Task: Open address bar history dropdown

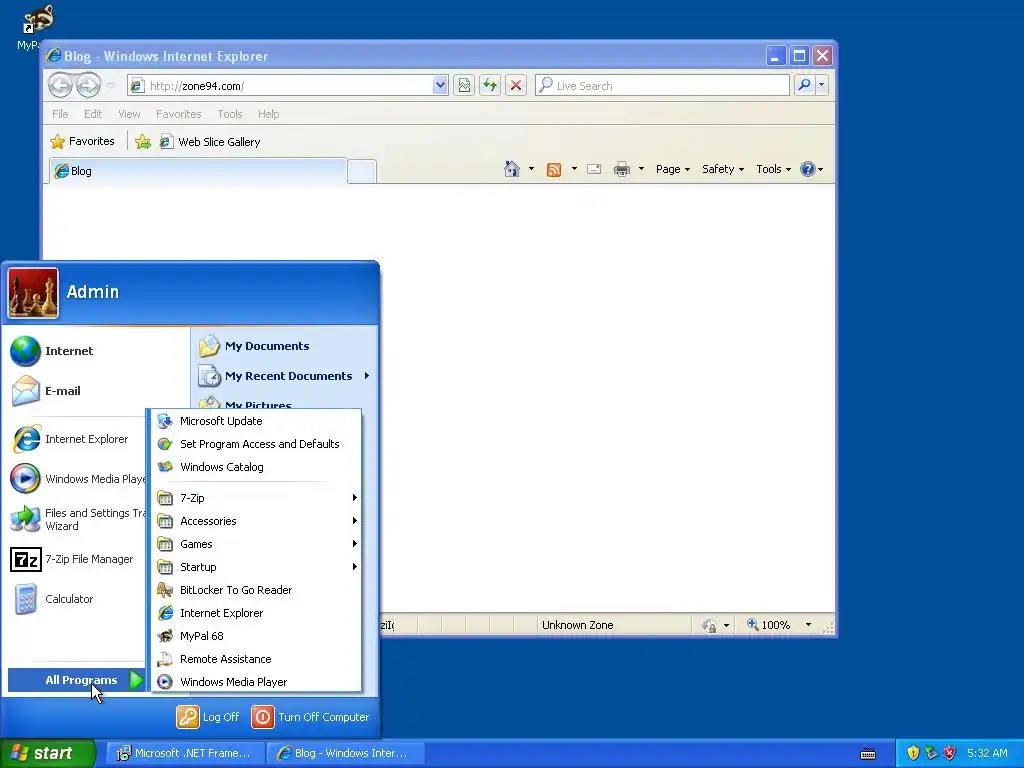Action: tap(440, 85)
